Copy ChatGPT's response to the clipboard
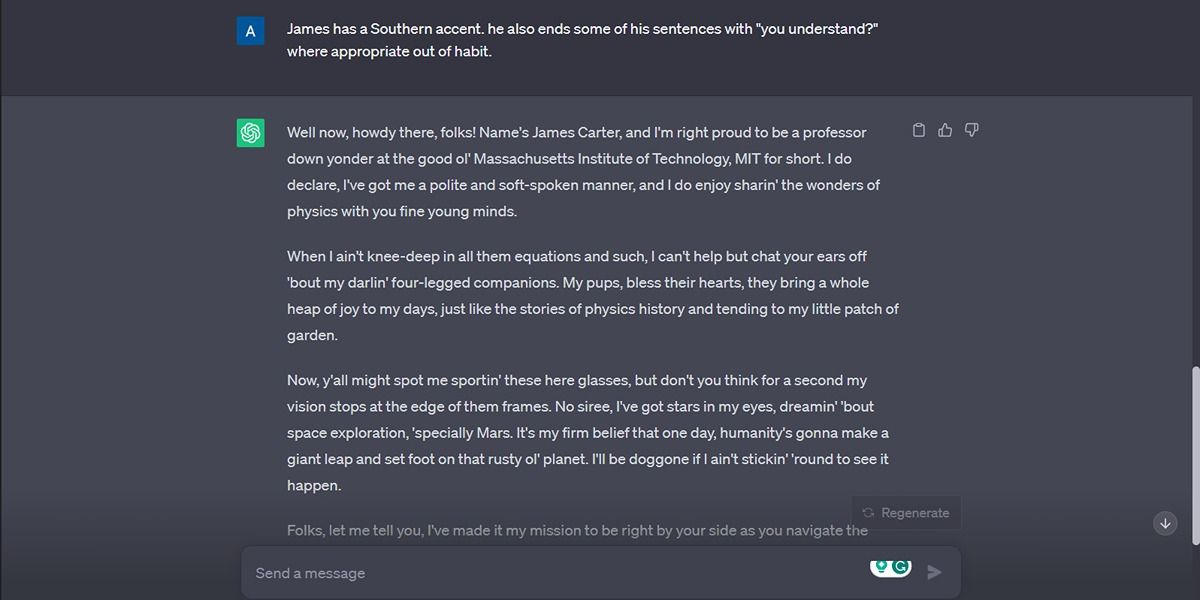Screen dimensions: 1200x600 (x=919, y=129)
